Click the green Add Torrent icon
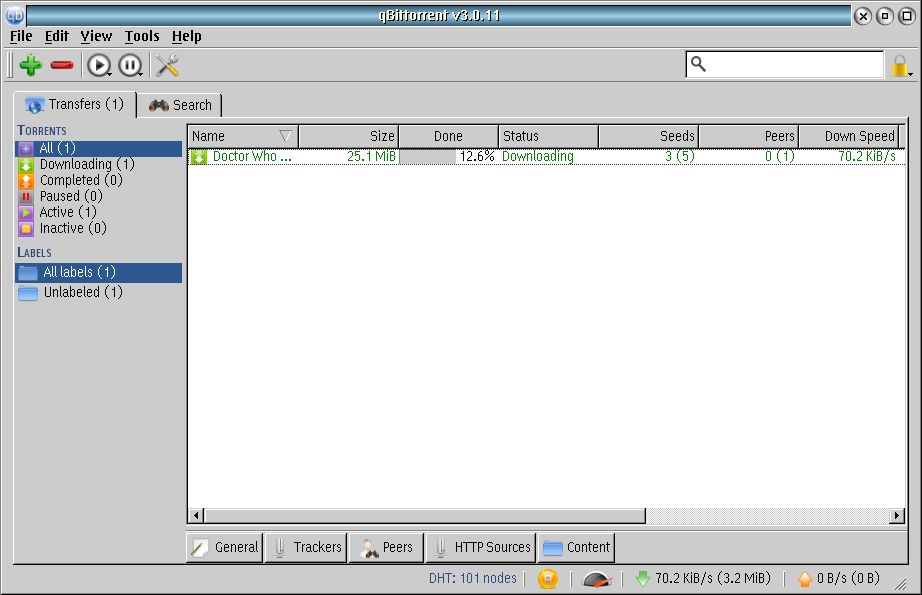The width and height of the screenshot is (922, 595). [29, 64]
